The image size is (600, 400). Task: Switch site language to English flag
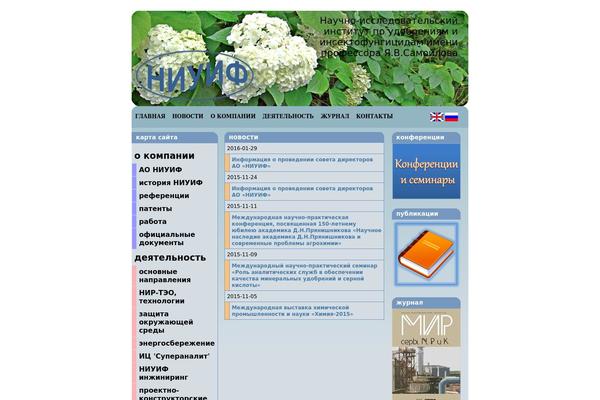pyautogui.click(x=436, y=117)
